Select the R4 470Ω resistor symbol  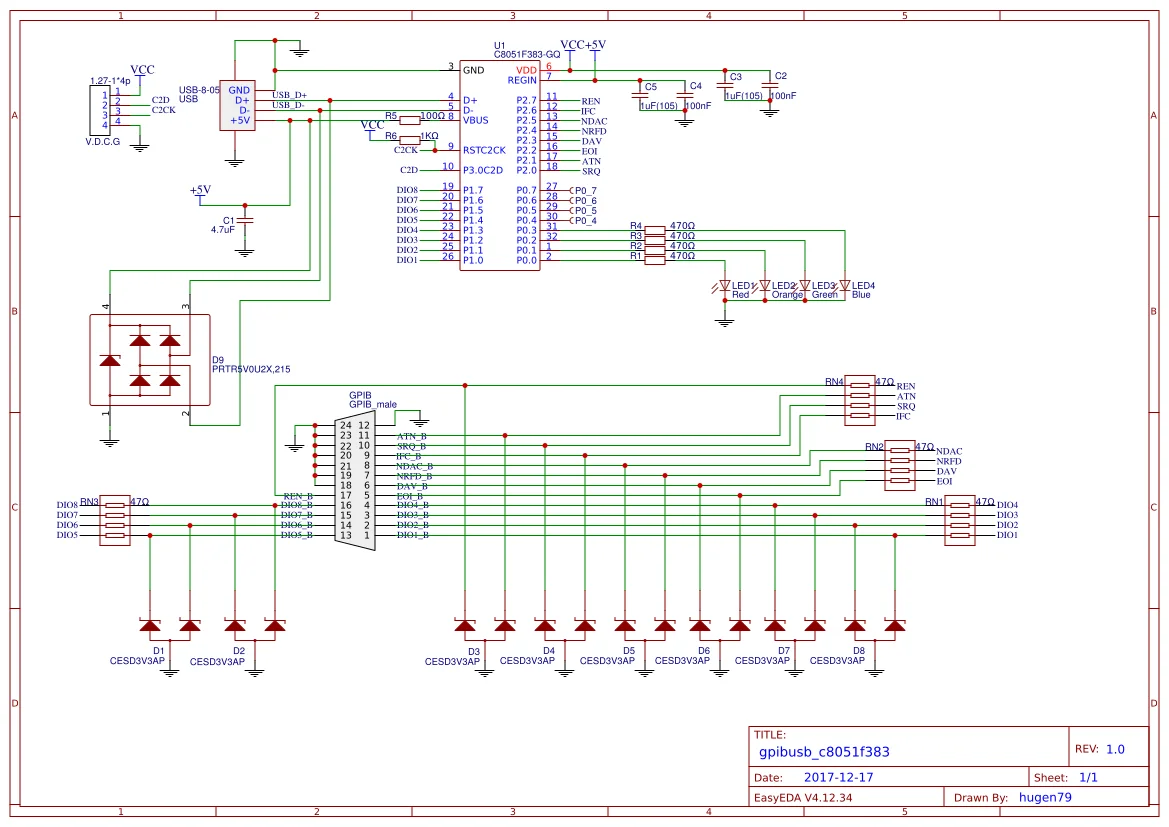[x=655, y=230]
